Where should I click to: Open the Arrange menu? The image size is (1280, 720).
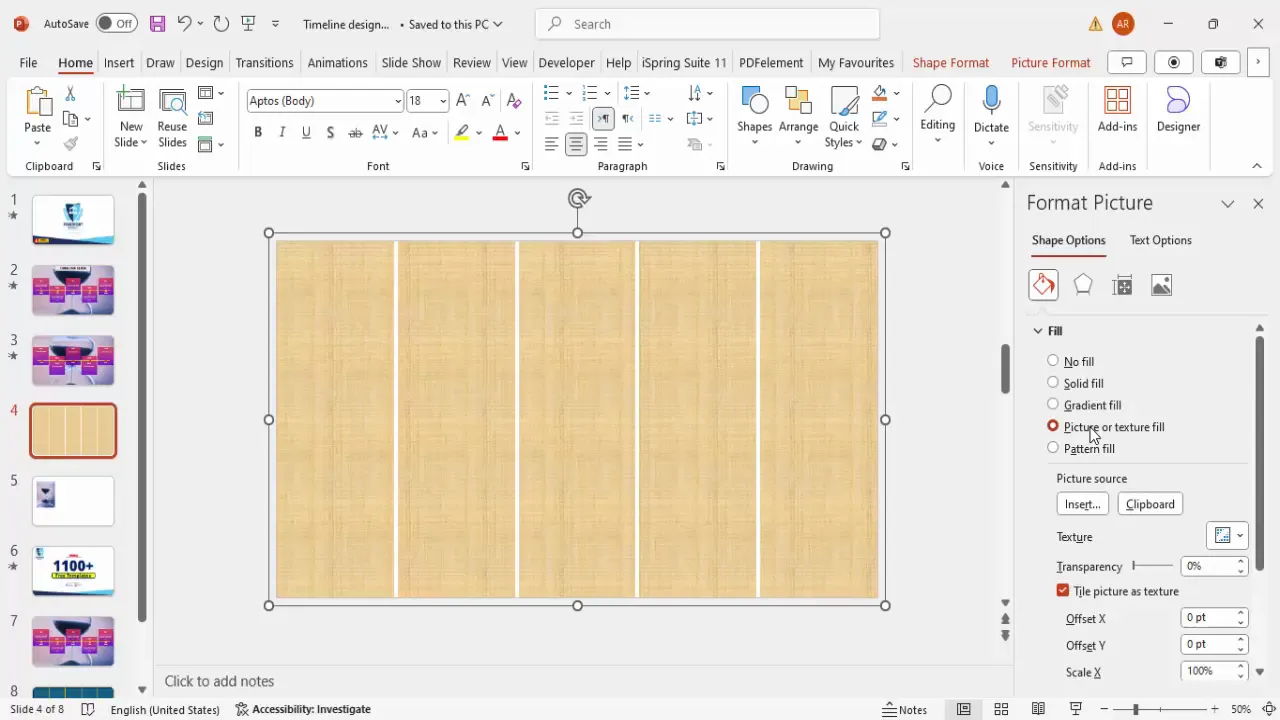click(x=798, y=116)
